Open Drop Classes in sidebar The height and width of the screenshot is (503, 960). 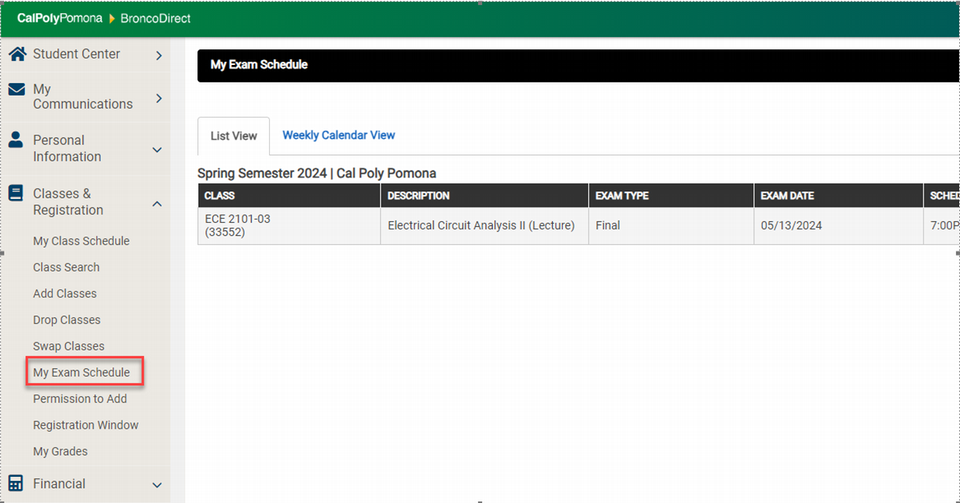click(67, 320)
